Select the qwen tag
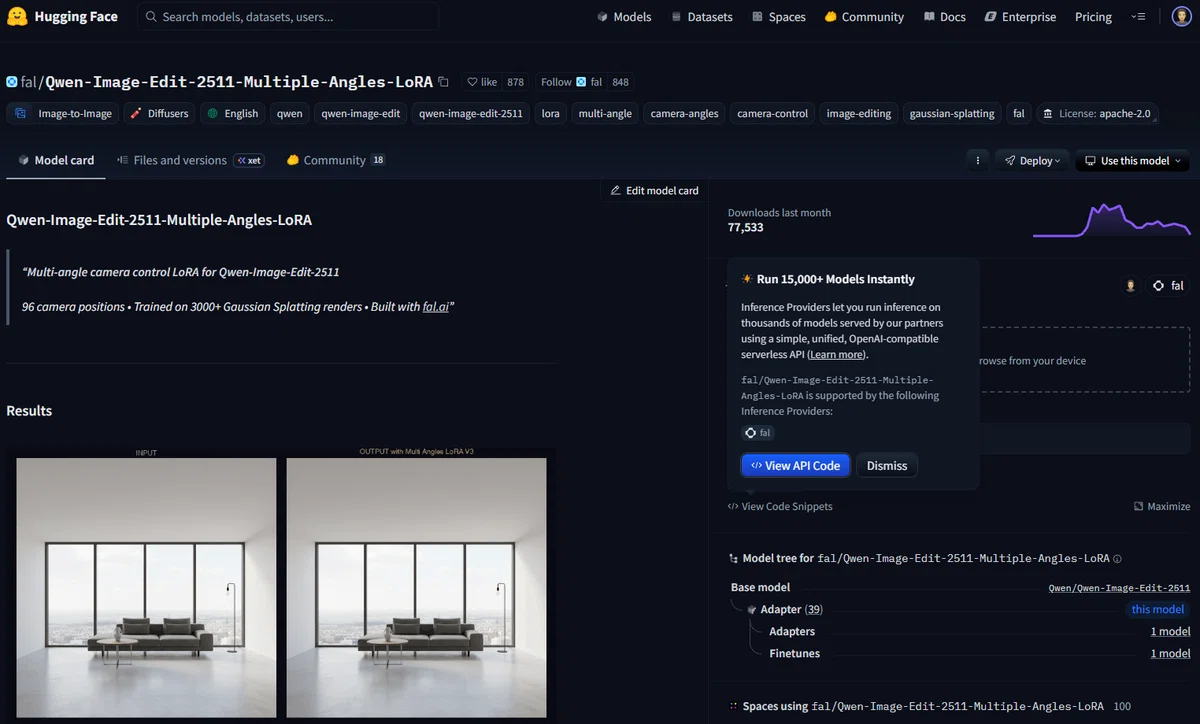Screen dimensions: 1200x724 (290, 113)
